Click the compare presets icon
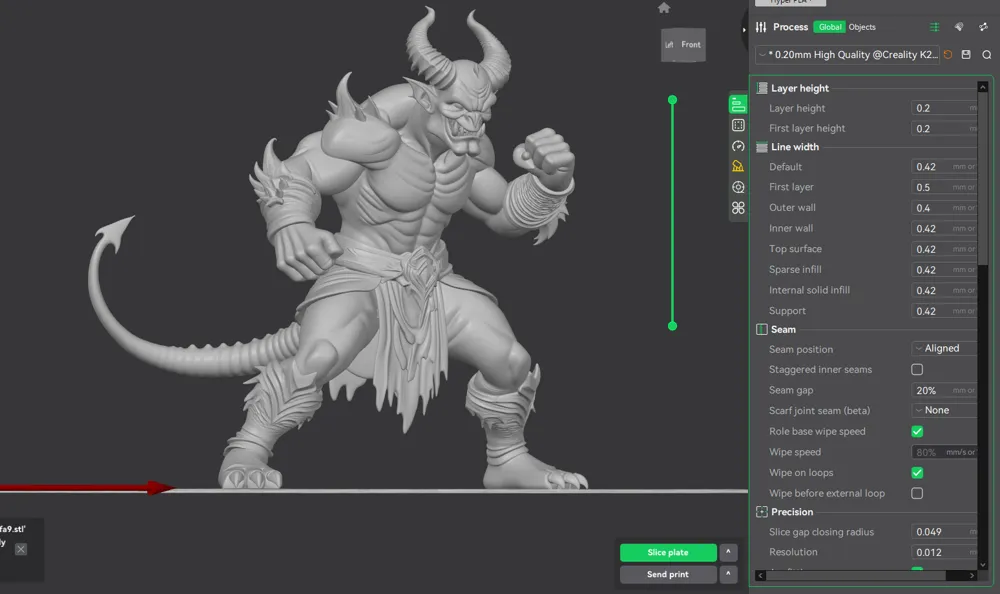Image resolution: width=1000 pixels, height=594 pixels. 959,27
